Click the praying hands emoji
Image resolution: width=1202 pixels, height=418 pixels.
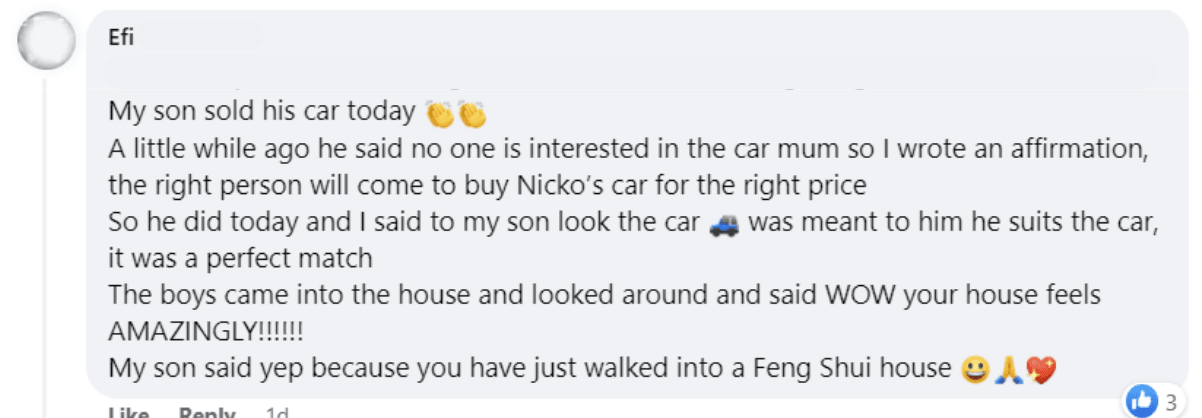tap(1006, 370)
